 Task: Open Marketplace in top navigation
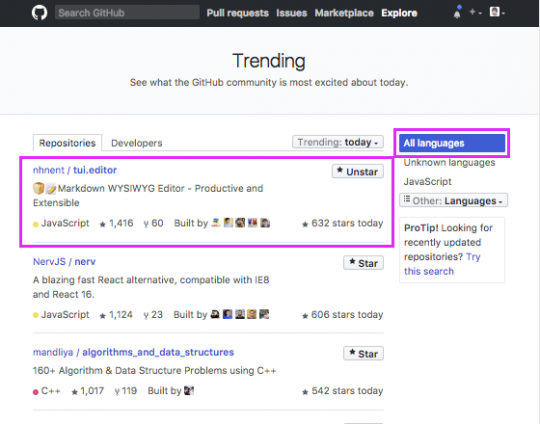coord(344,13)
